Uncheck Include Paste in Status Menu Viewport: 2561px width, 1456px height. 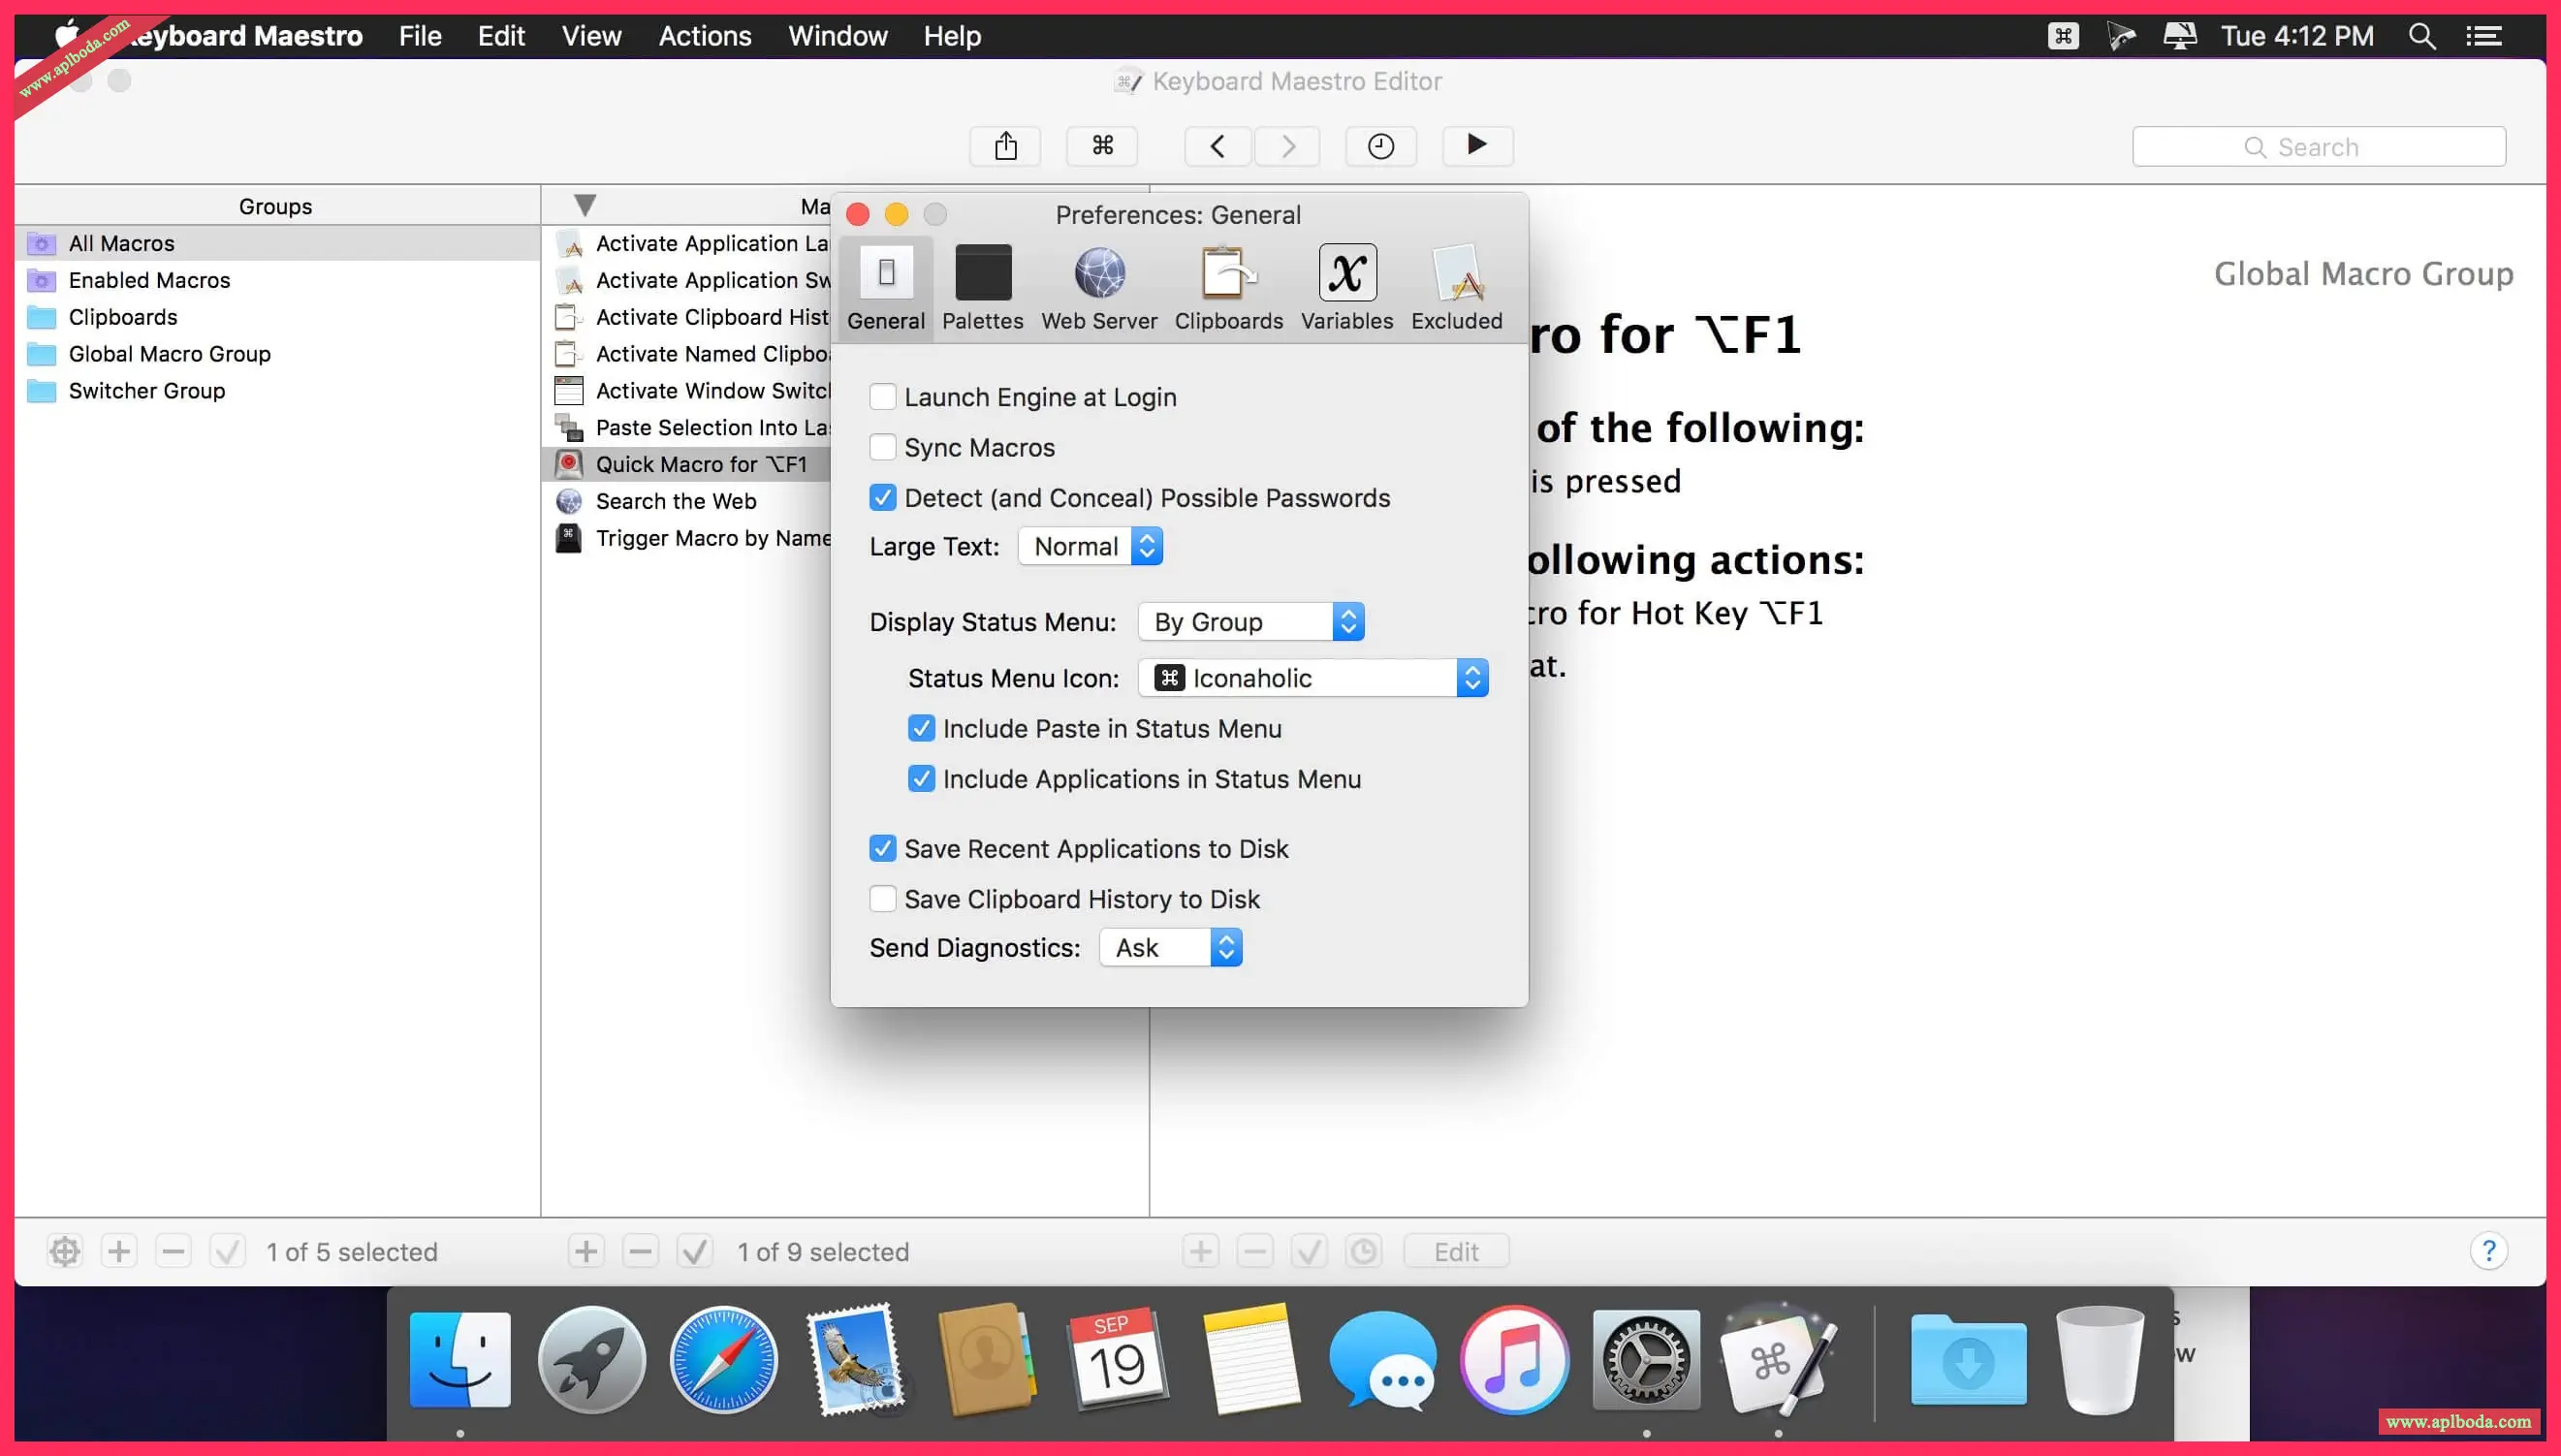tap(921, 728)
